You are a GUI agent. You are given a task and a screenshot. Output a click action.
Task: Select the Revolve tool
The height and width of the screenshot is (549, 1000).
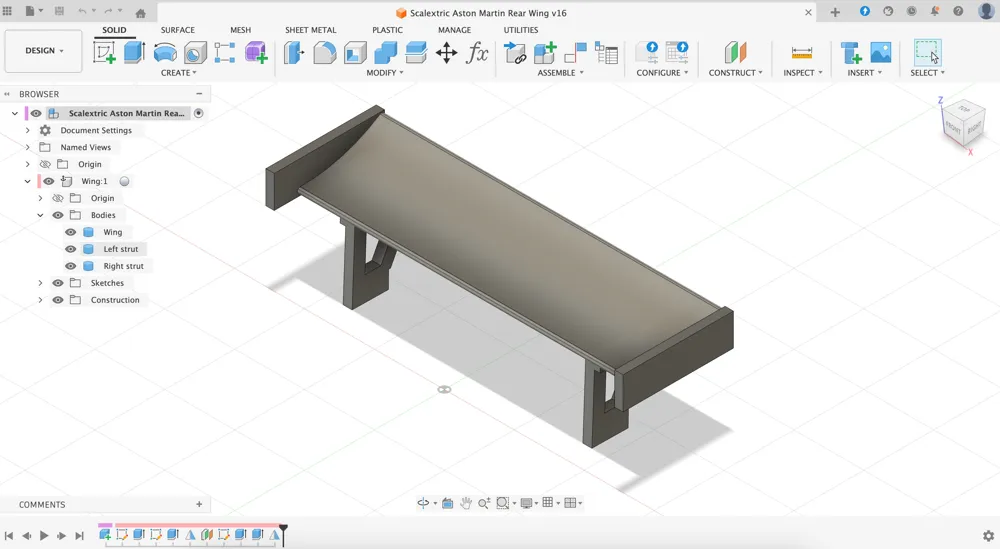[165, 53]
